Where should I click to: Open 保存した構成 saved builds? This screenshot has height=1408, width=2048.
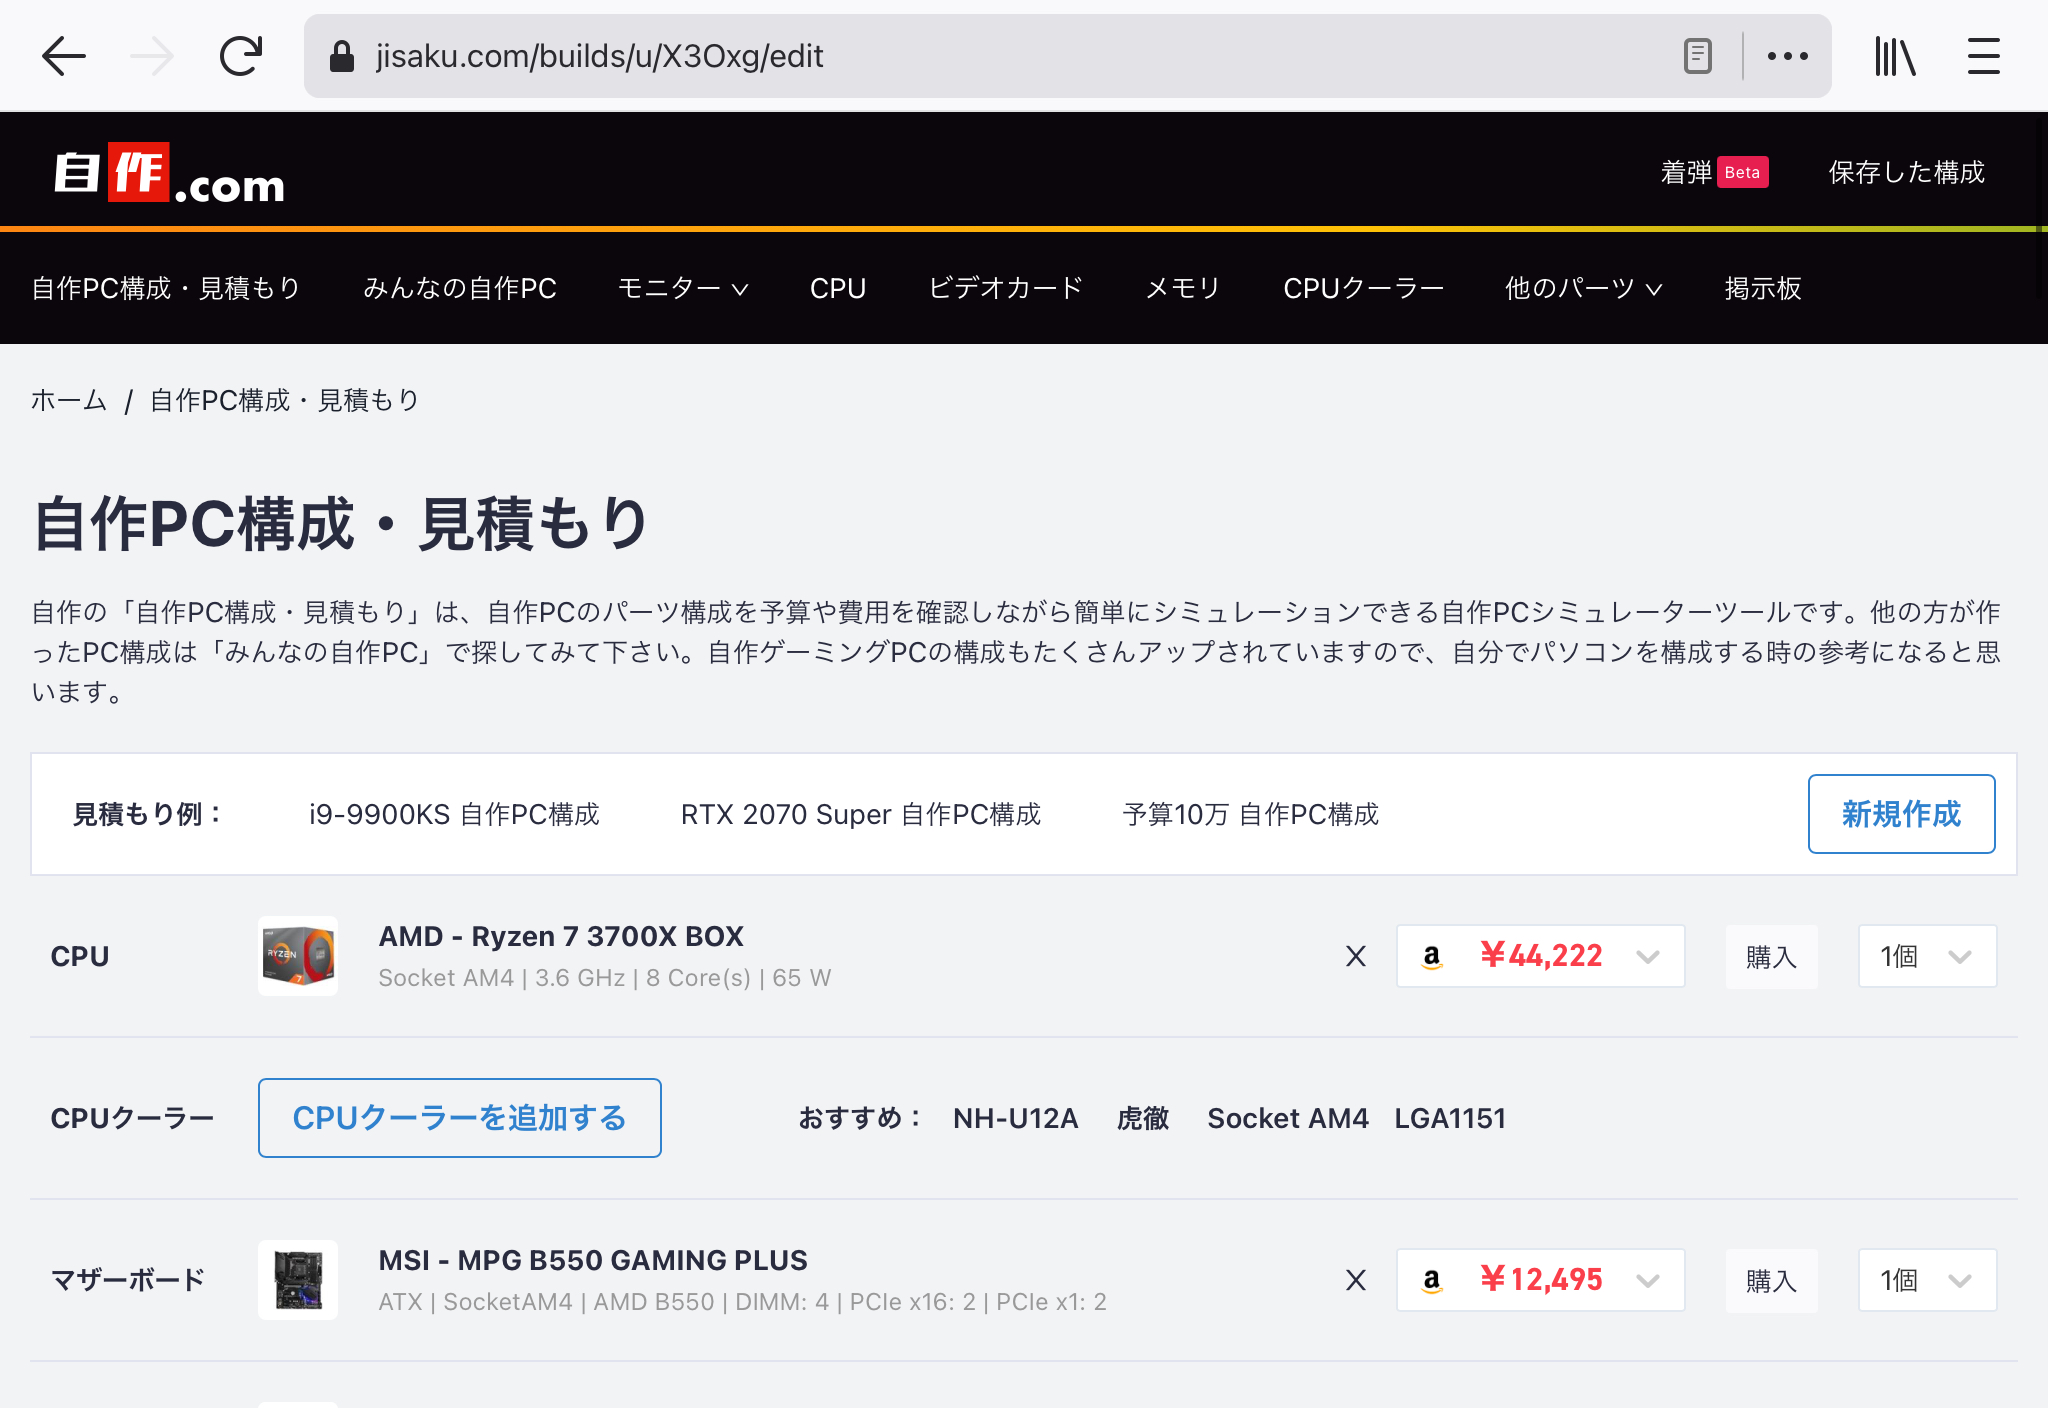(x=1906, y=172)
